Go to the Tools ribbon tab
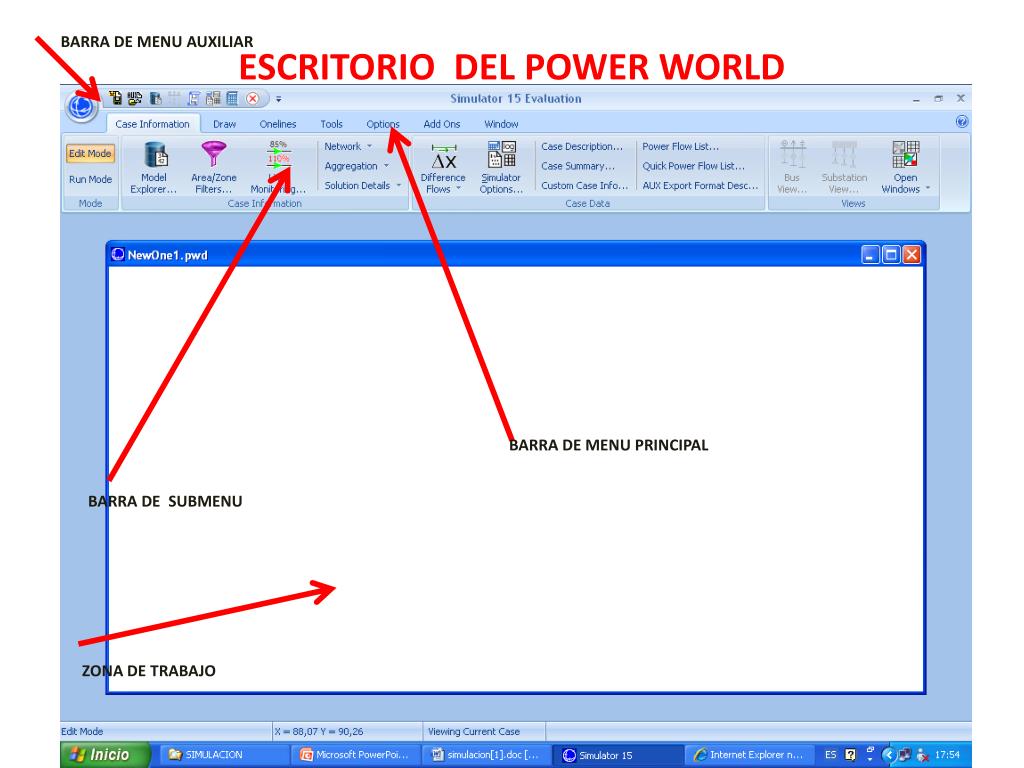The width and height of the screenshot is (1024, 768). click(x=331, y=124)
